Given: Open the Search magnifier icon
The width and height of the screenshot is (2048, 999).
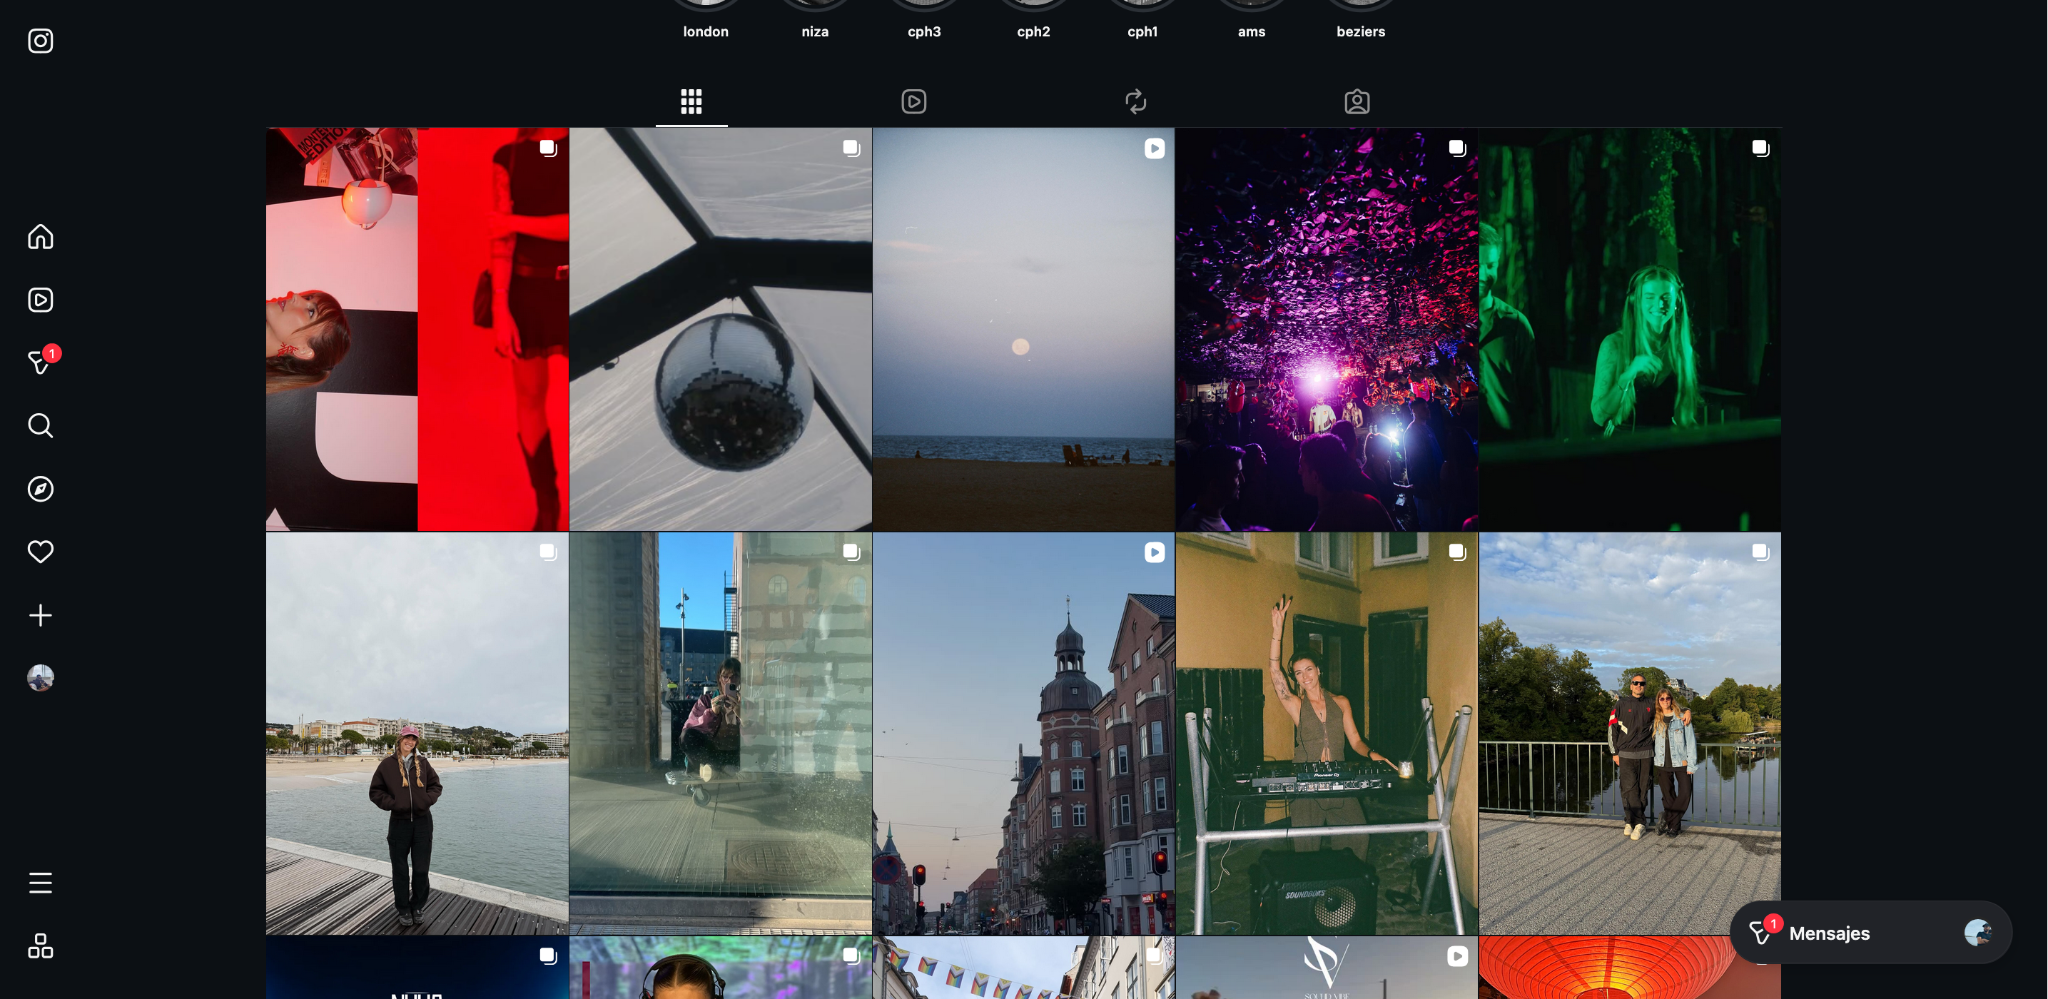Looking at the screenshot, I should (40, 425).
